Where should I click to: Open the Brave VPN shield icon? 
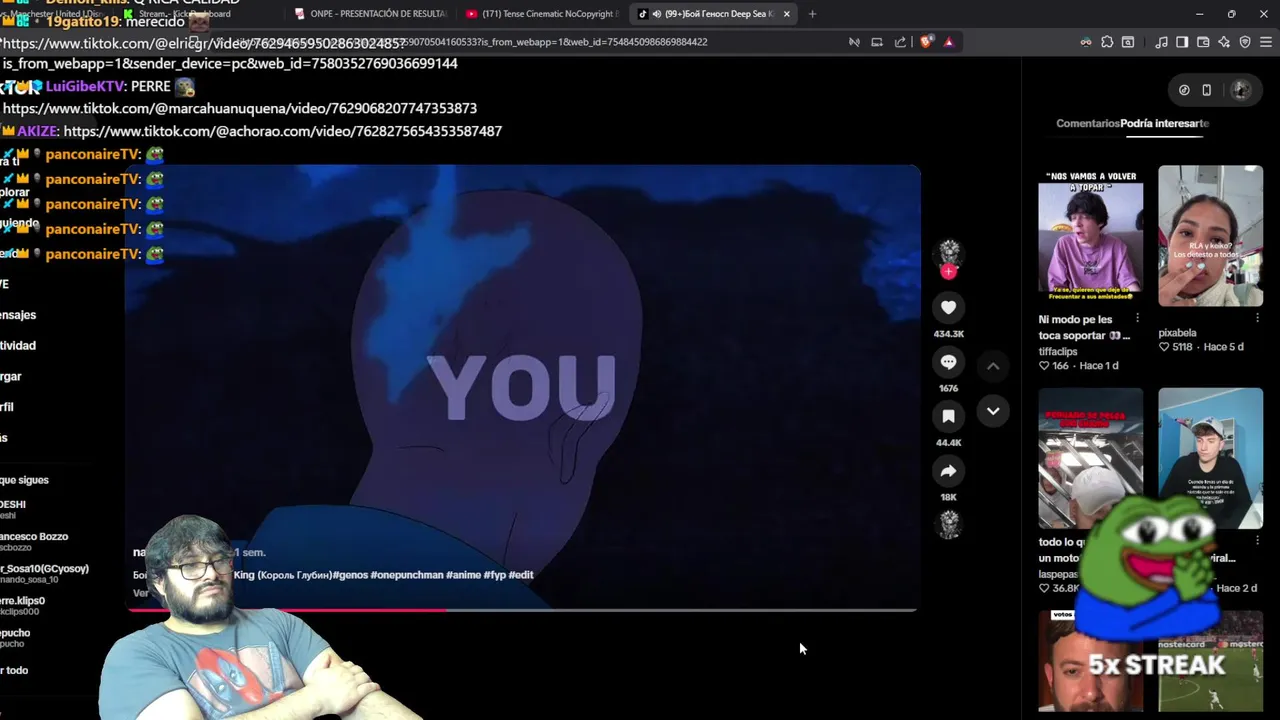pos(1245,42)
